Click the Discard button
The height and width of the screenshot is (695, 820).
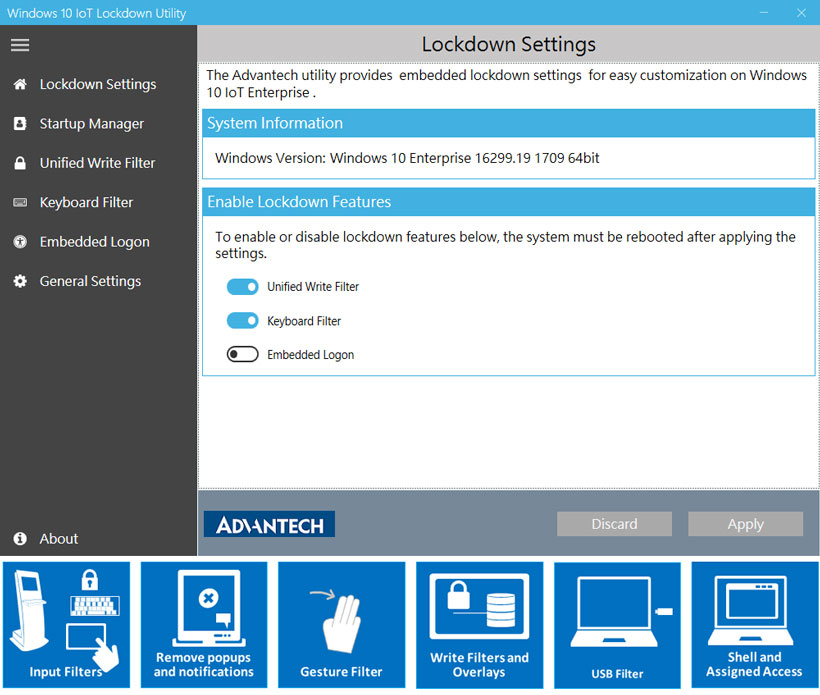click(614, 524)
